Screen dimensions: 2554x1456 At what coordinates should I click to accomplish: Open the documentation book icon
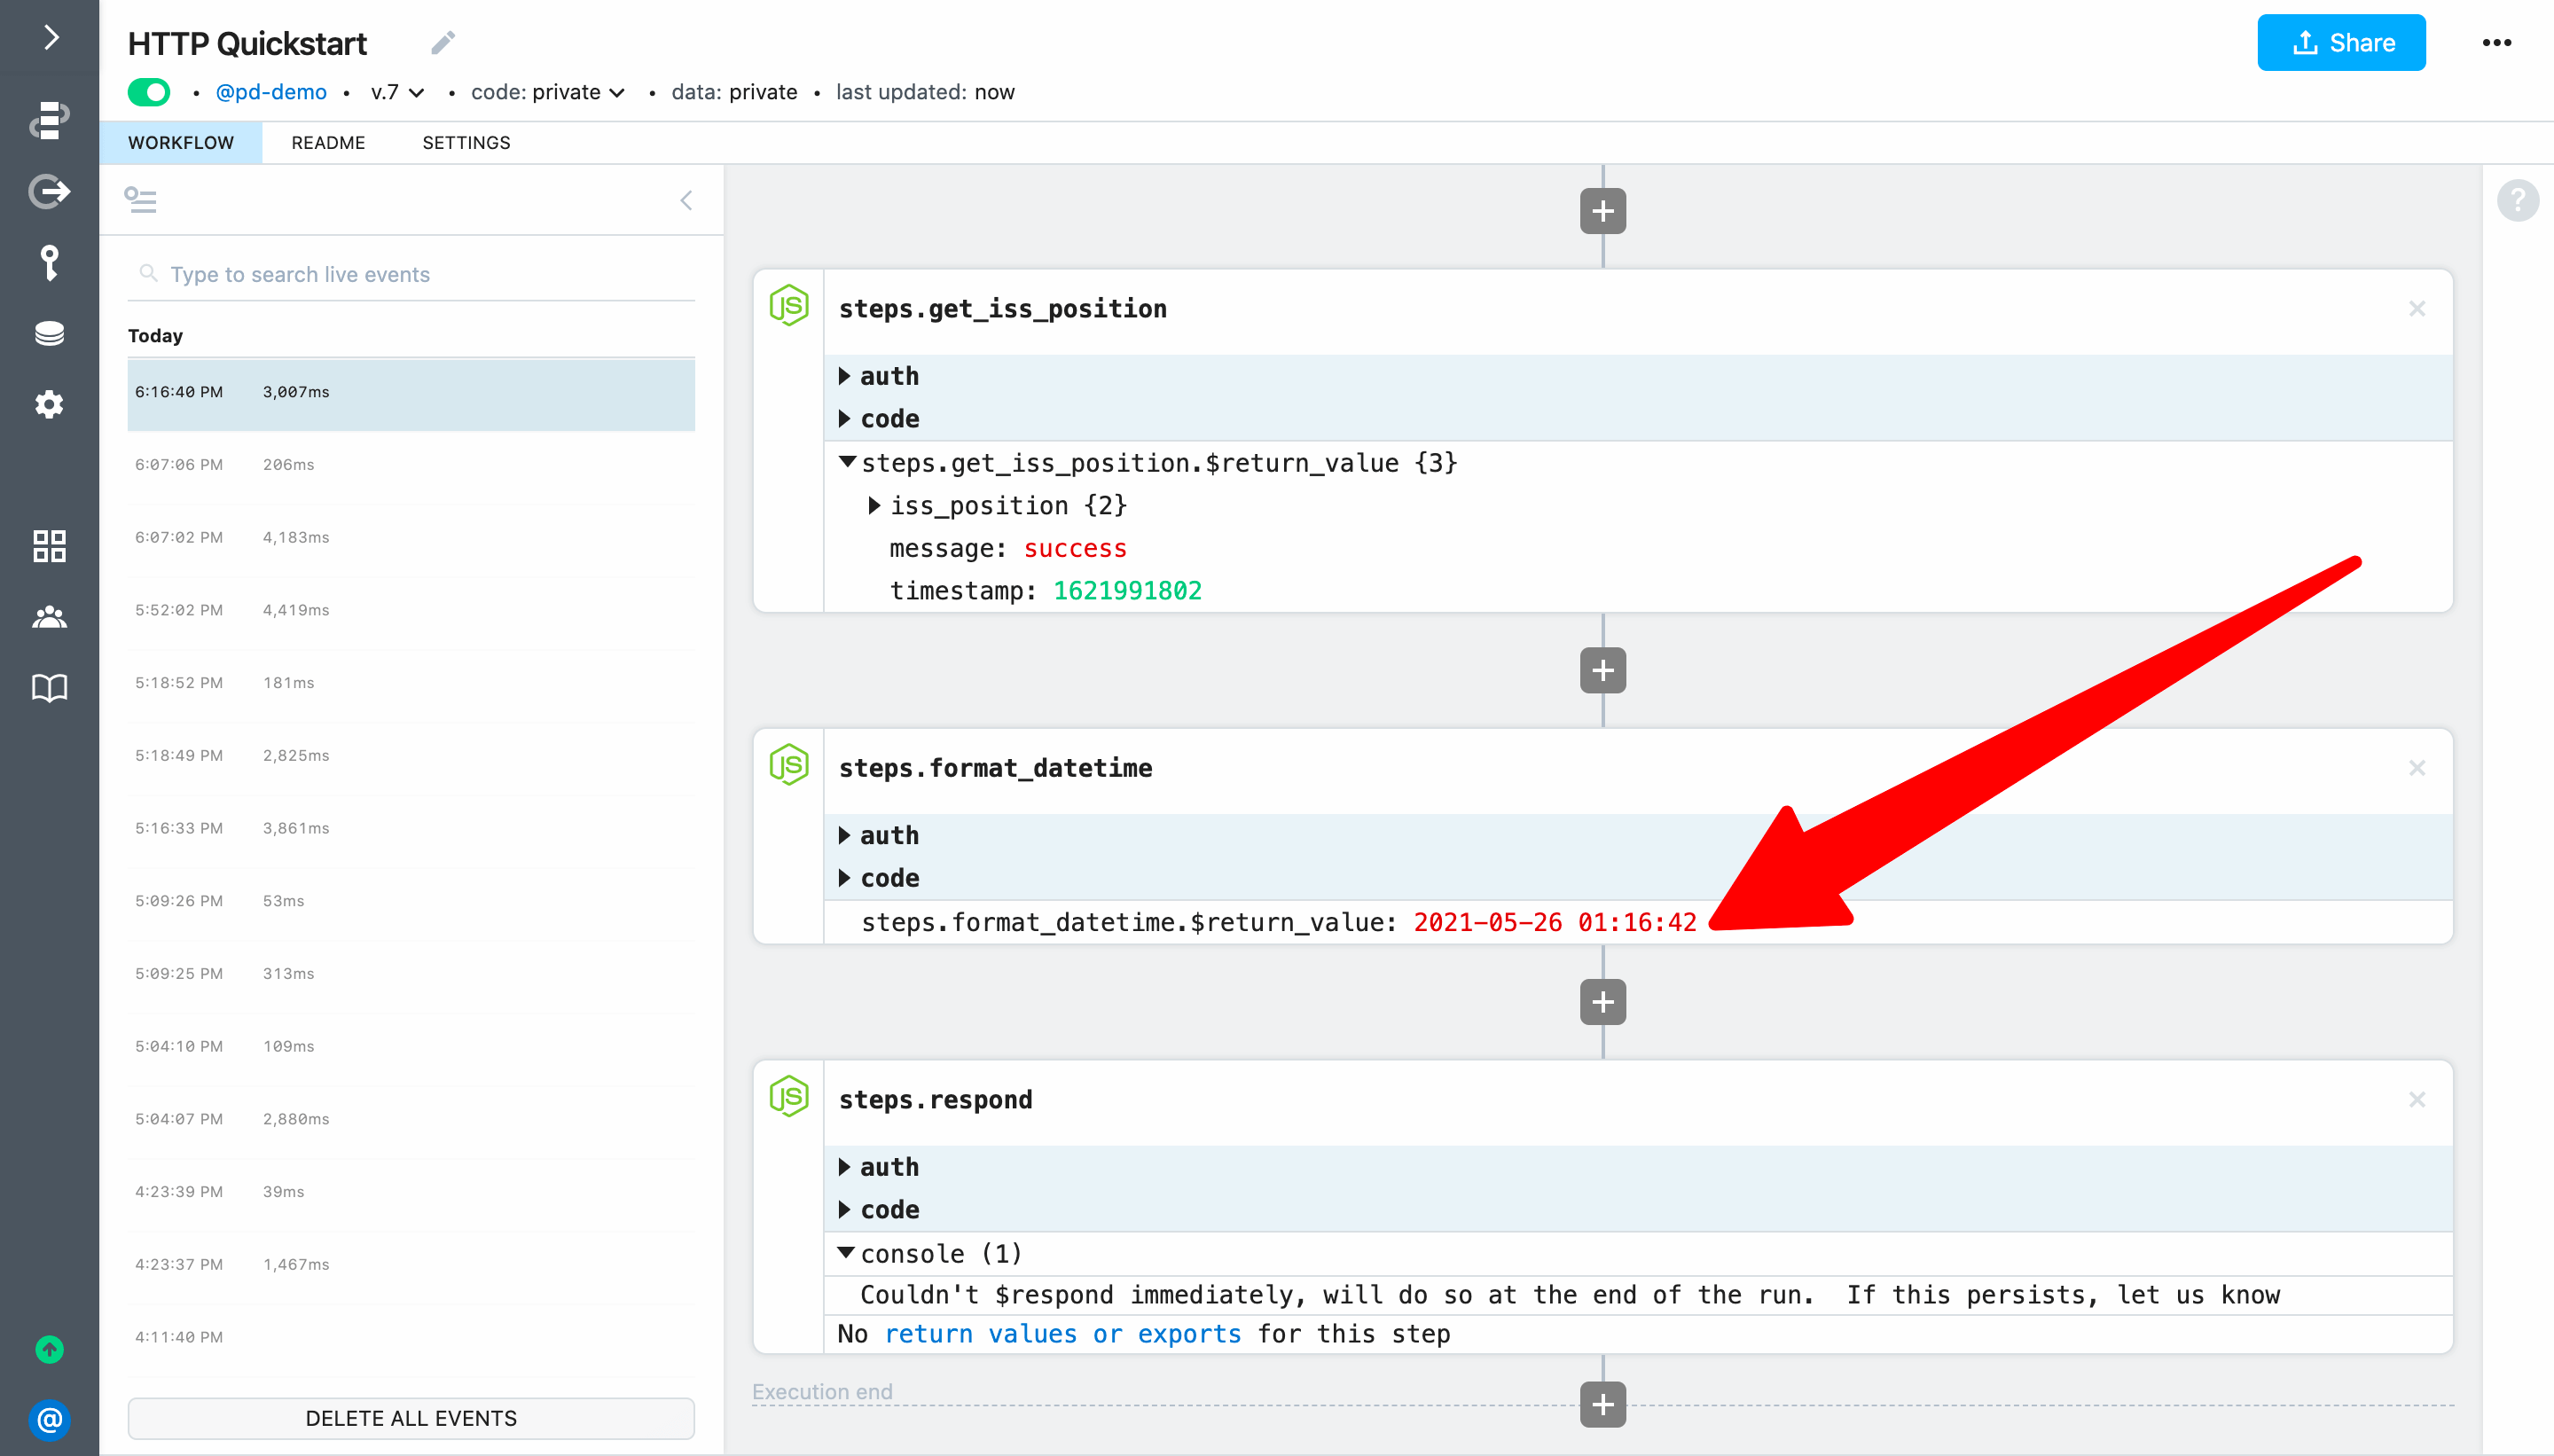point(49,688)
